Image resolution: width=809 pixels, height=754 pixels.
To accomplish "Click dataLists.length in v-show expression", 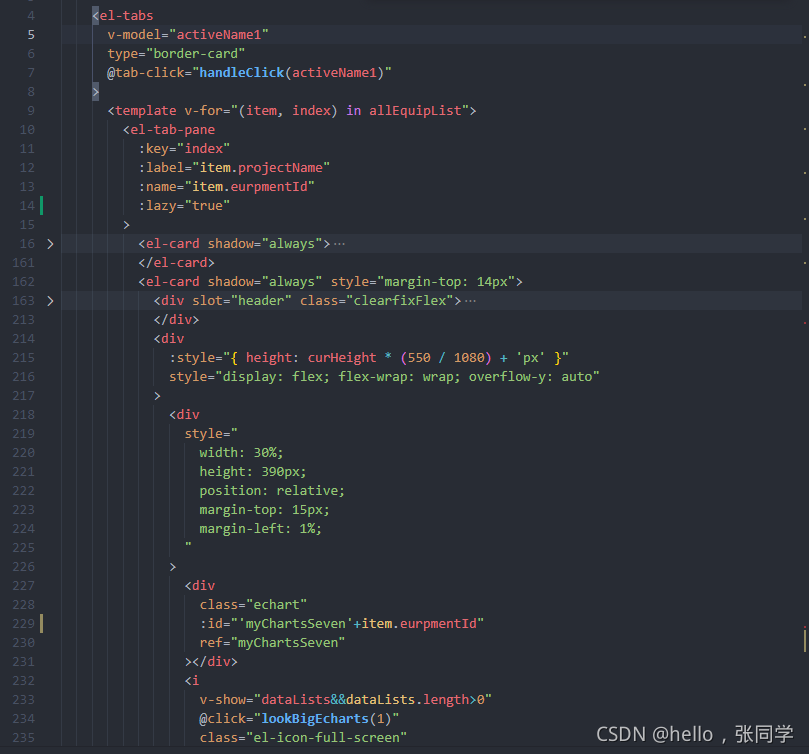I will [407, 700].
